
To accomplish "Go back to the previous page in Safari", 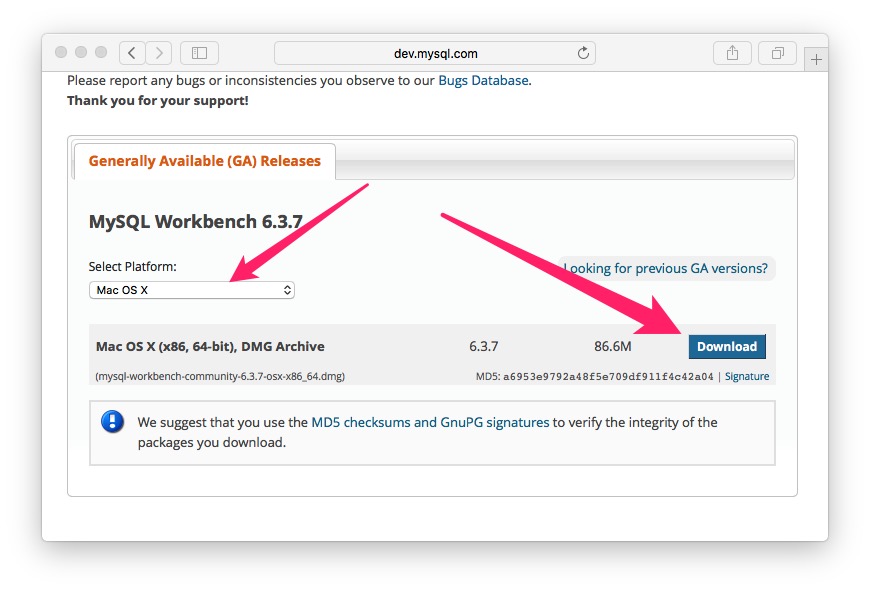I will pyautogui.click(x=133, y=53).
